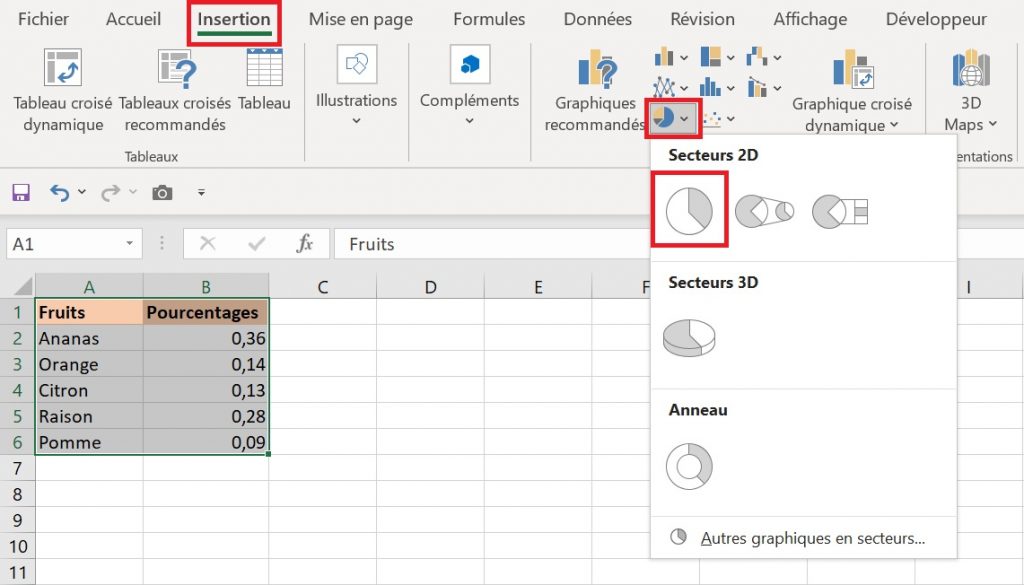Open the Révision tab

701,18
